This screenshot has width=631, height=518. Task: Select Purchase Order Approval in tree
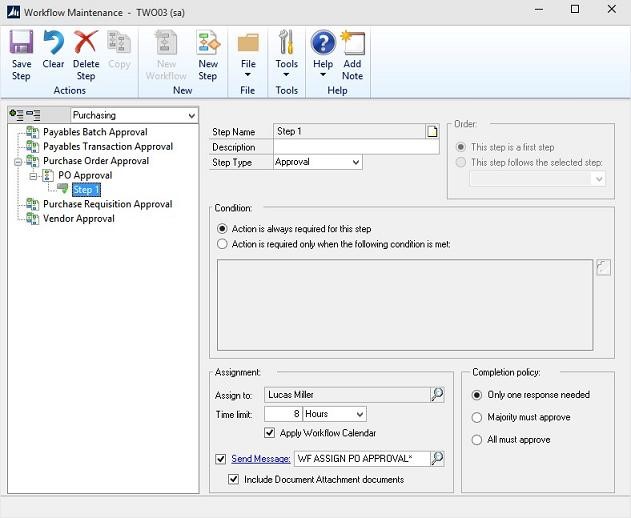pyautogui.click(x=96, y=161)
